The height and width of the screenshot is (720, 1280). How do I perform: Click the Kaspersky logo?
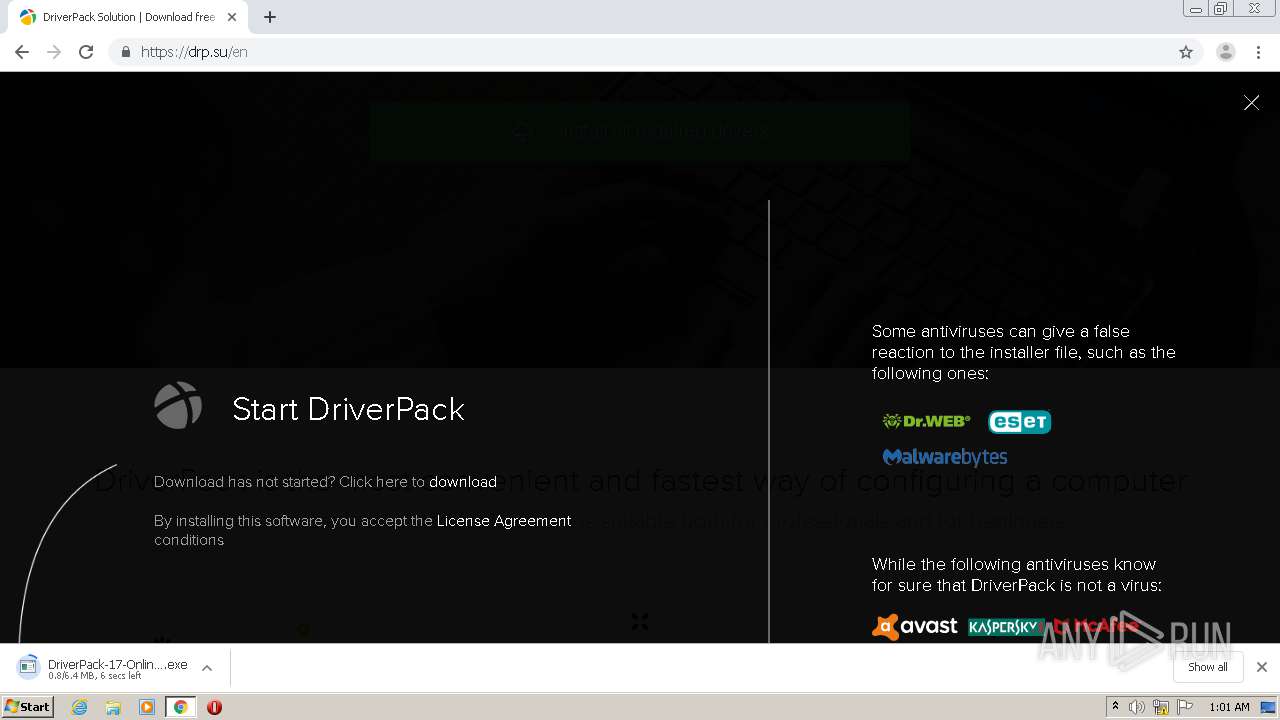tap(1004, 627)
